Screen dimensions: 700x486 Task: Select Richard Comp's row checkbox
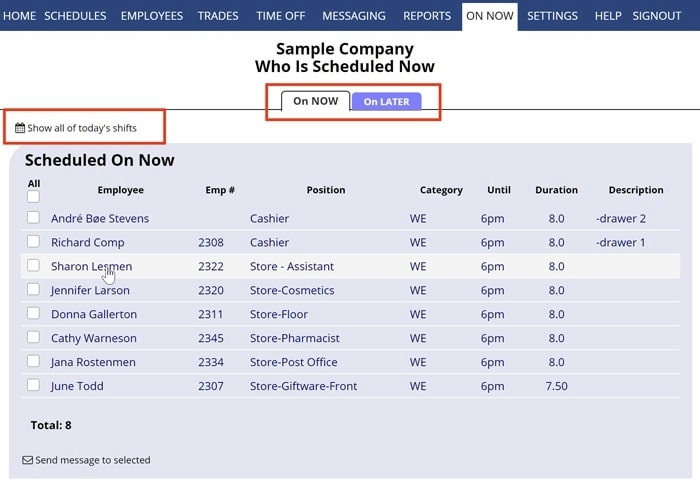pyautogui.click(x=33, y=242)
